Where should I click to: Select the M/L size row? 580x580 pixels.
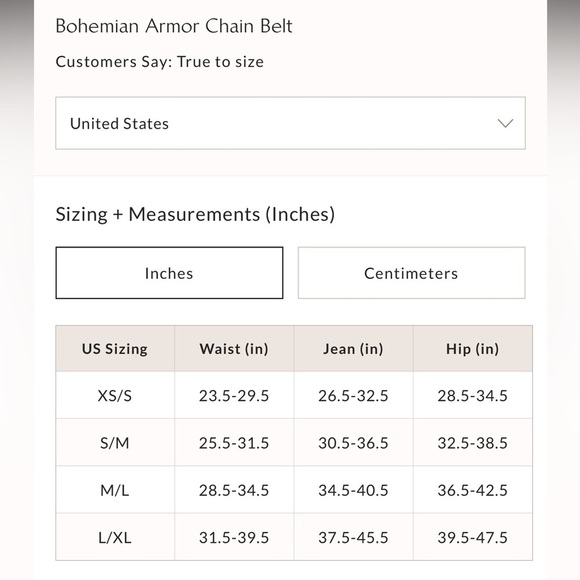click(x=294, y=490)
